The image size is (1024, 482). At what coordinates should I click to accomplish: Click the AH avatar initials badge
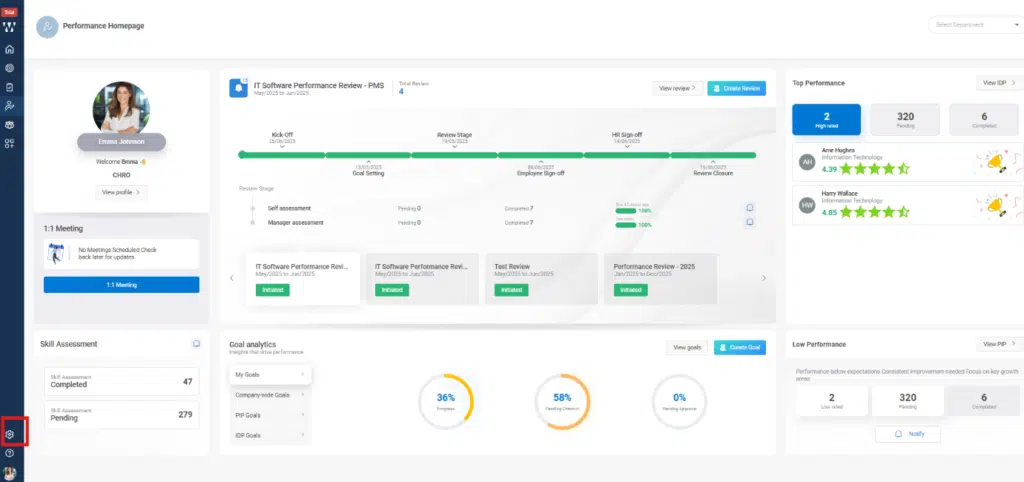click(807, 162)
